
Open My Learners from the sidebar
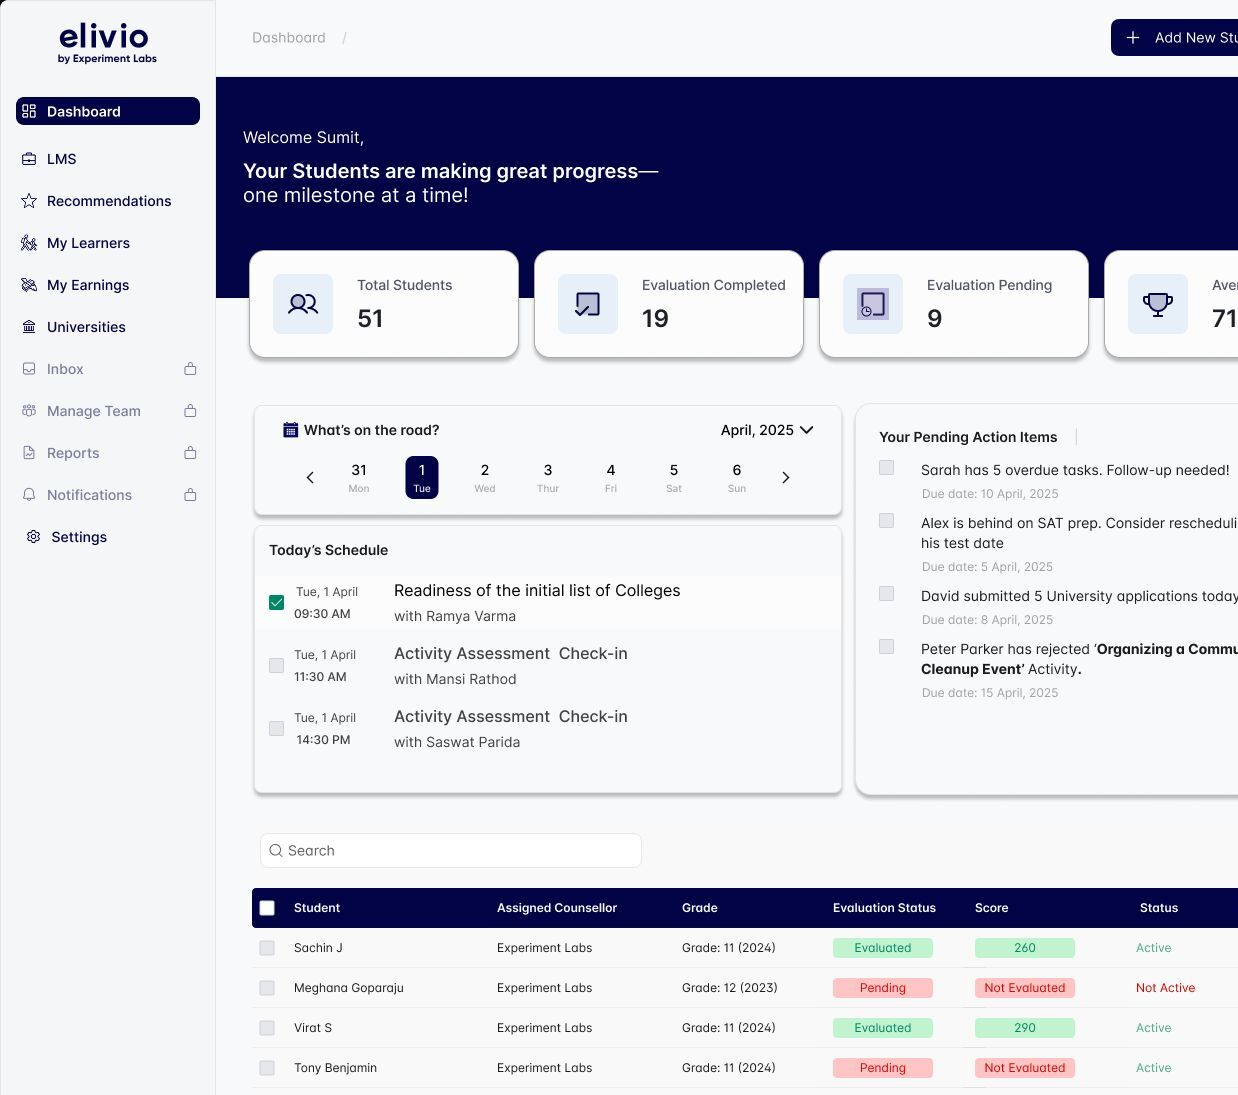click(x=88, y=243)
